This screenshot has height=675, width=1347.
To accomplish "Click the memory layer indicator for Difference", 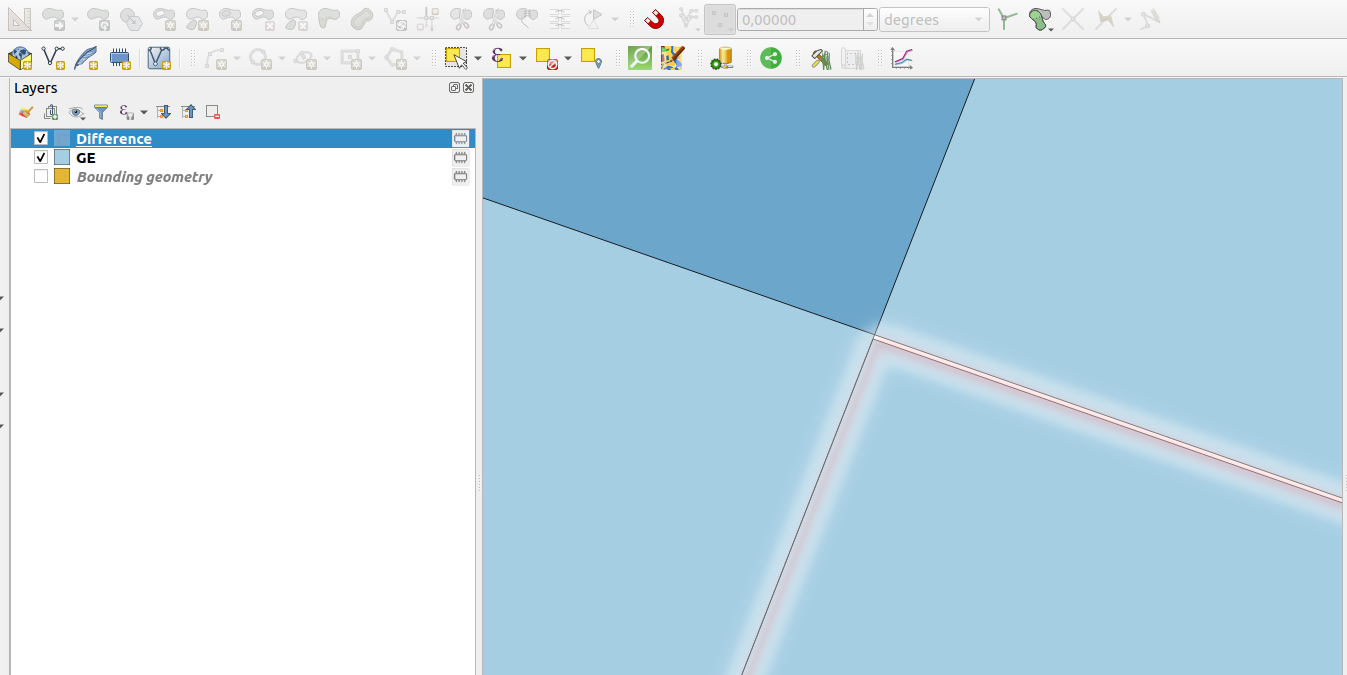I will (461, 138).
